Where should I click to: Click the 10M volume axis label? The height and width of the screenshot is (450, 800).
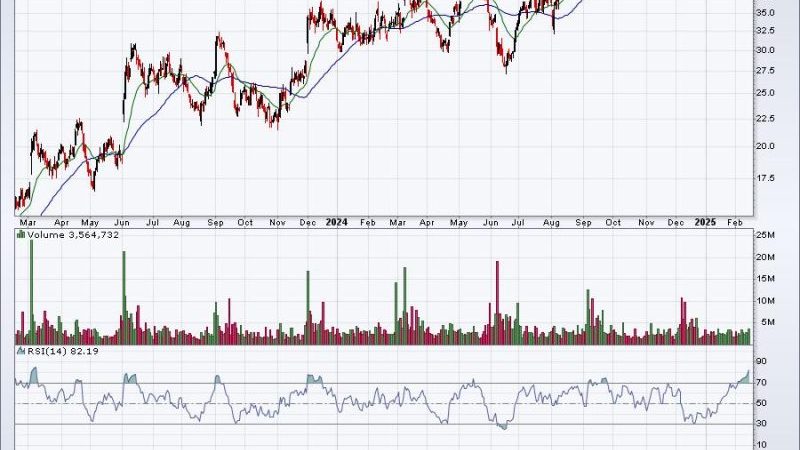[x=766, y=301]
